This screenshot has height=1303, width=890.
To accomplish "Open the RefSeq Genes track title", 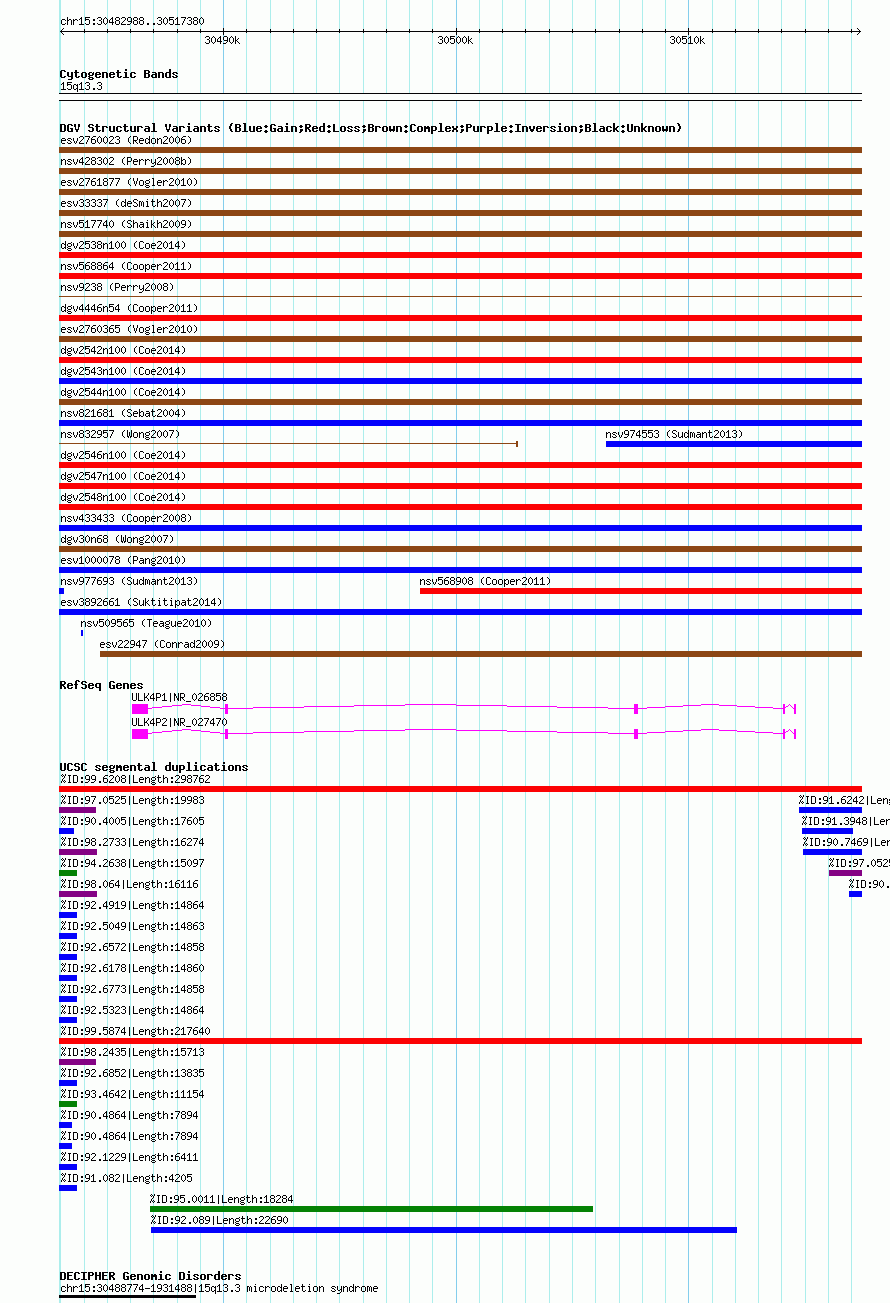I will click(x=101, y=685).
